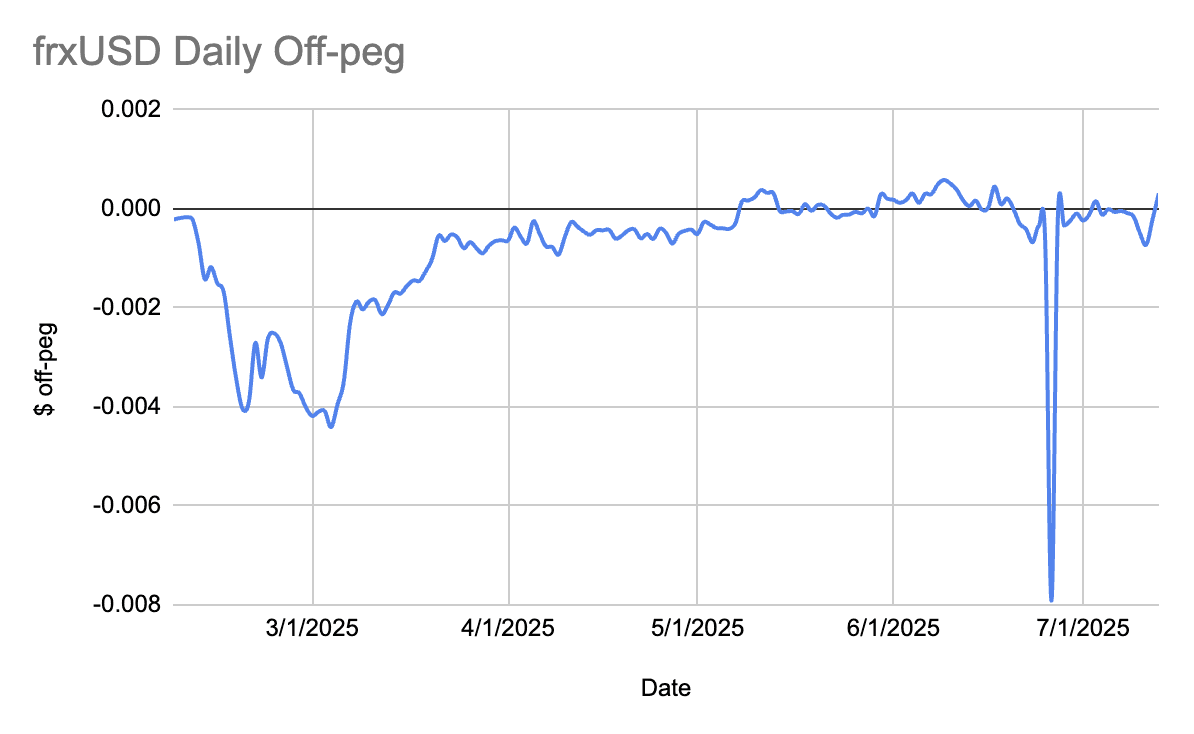The height and width of the screenshot is (734, 1194).
Task: Select the early-March trough of the blue line
Action: (331, 427)
